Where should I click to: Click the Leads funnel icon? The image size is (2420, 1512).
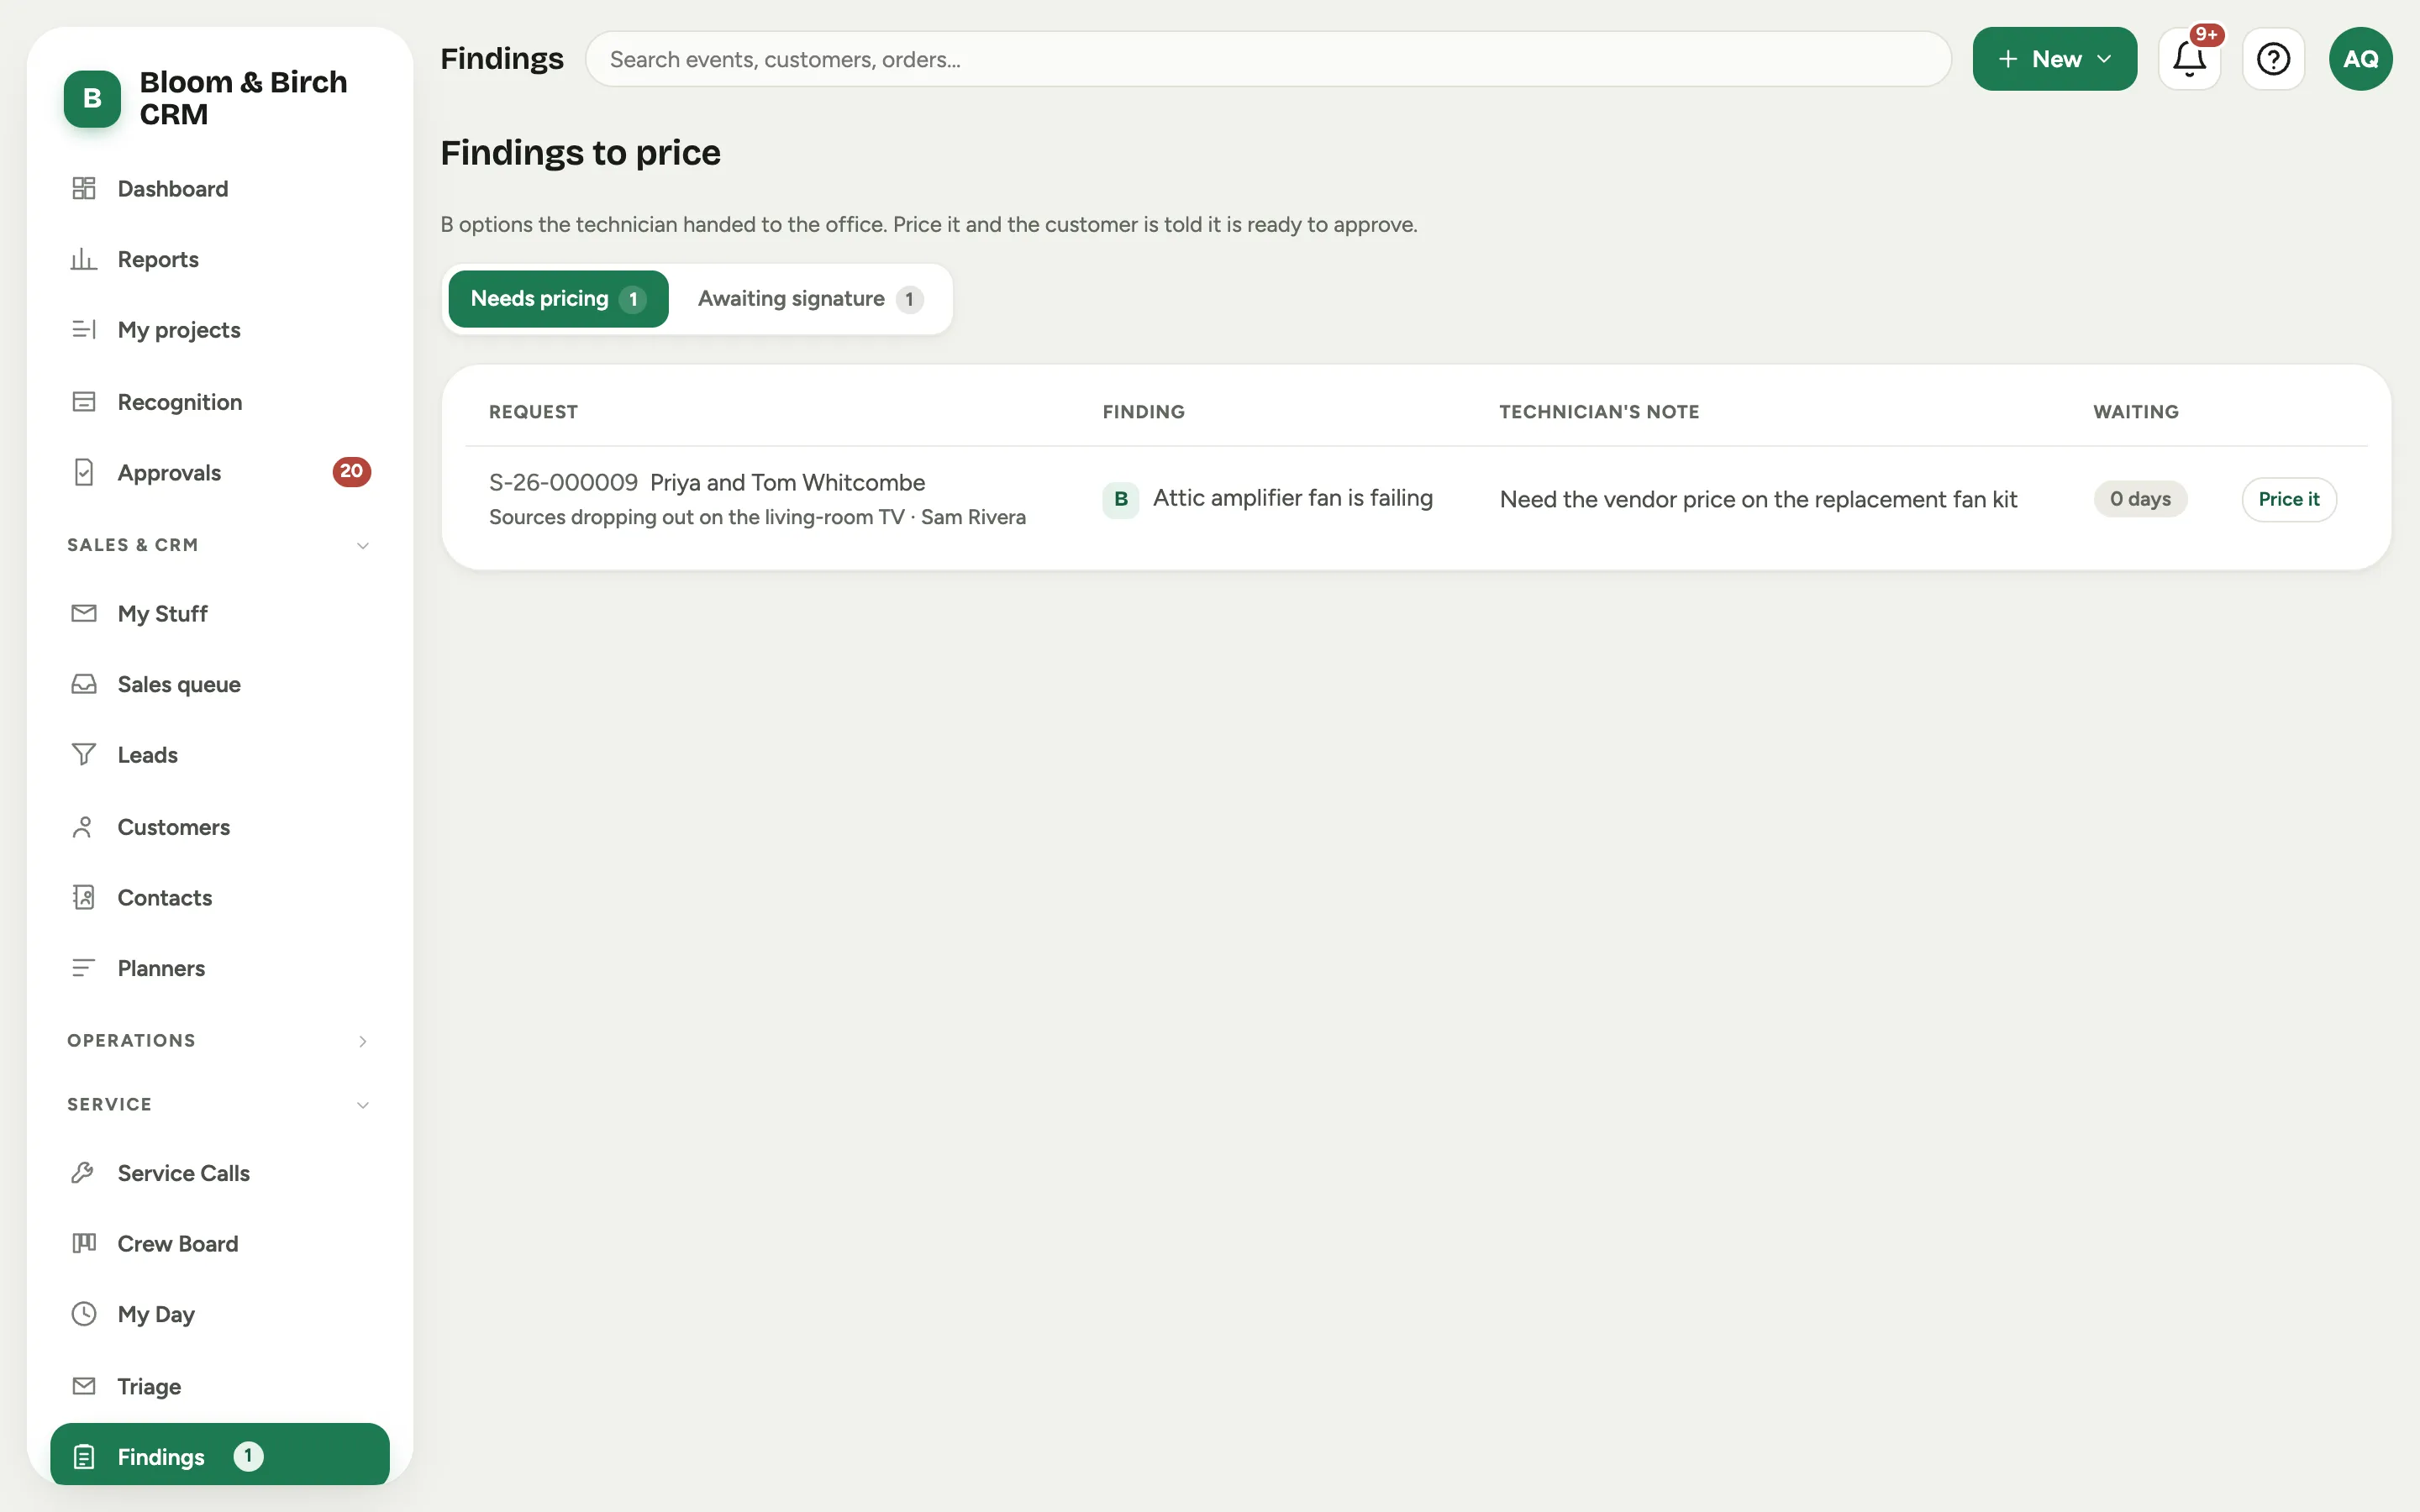coord(84,754)
